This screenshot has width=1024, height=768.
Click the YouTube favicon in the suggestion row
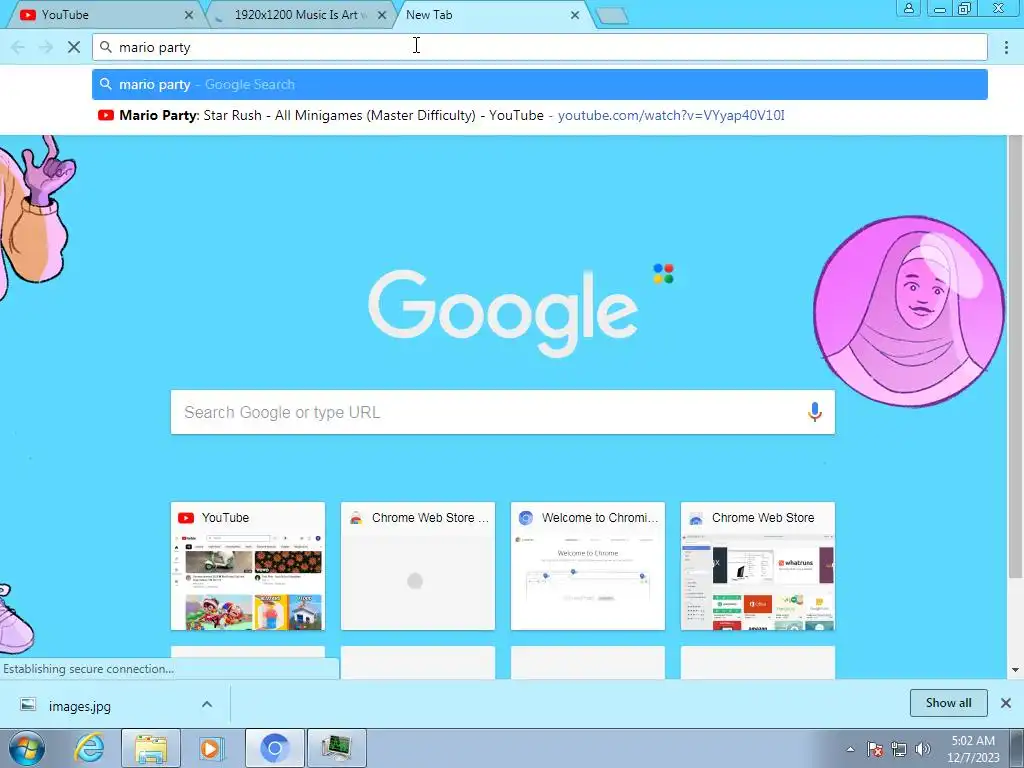coord(106,115)
